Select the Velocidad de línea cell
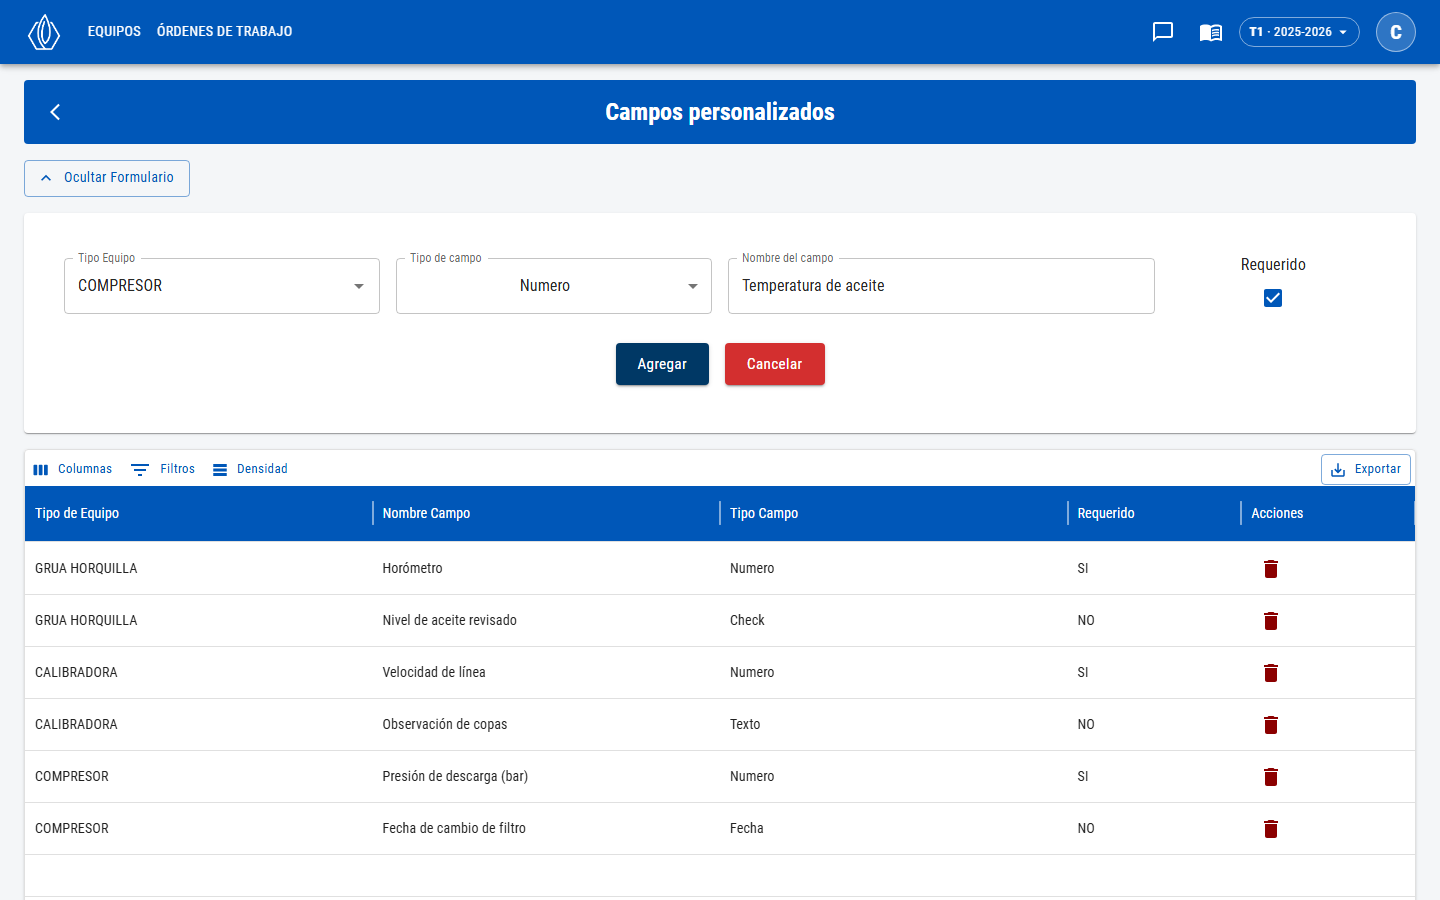This screenshot has width=1440, height=900. click(546, 672)
